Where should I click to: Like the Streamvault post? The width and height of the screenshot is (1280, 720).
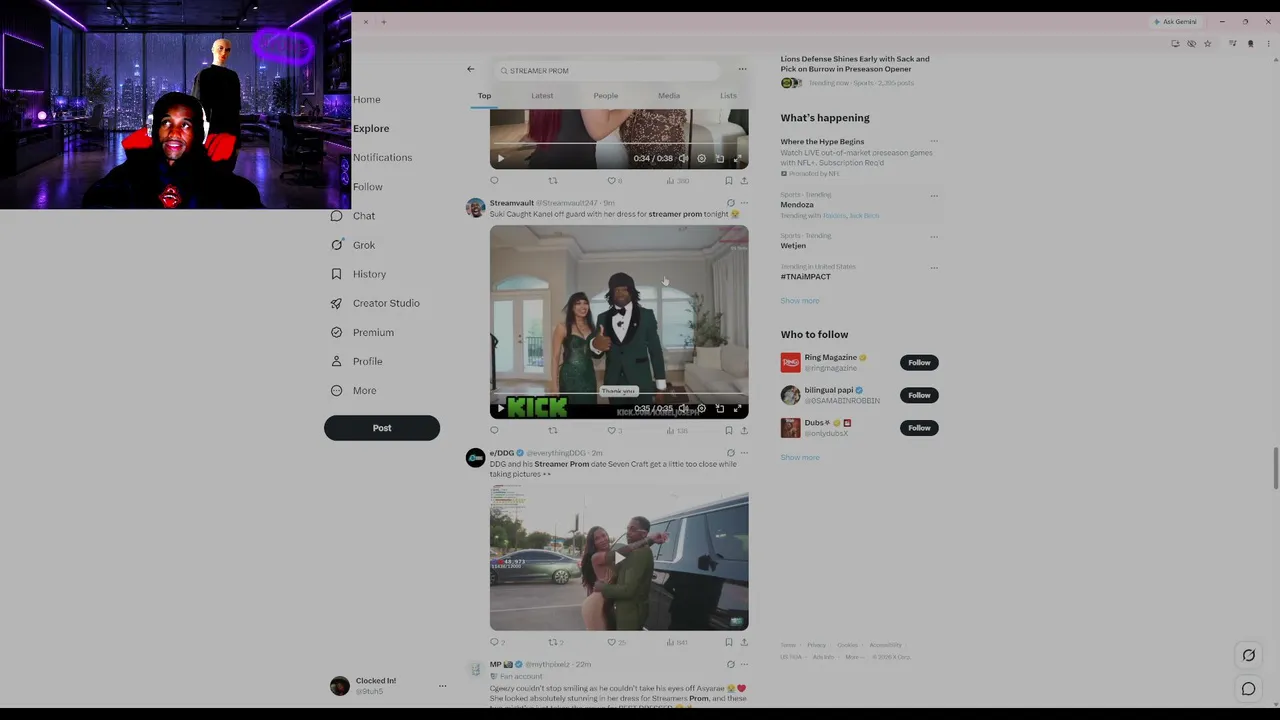(x=612, y=431)
